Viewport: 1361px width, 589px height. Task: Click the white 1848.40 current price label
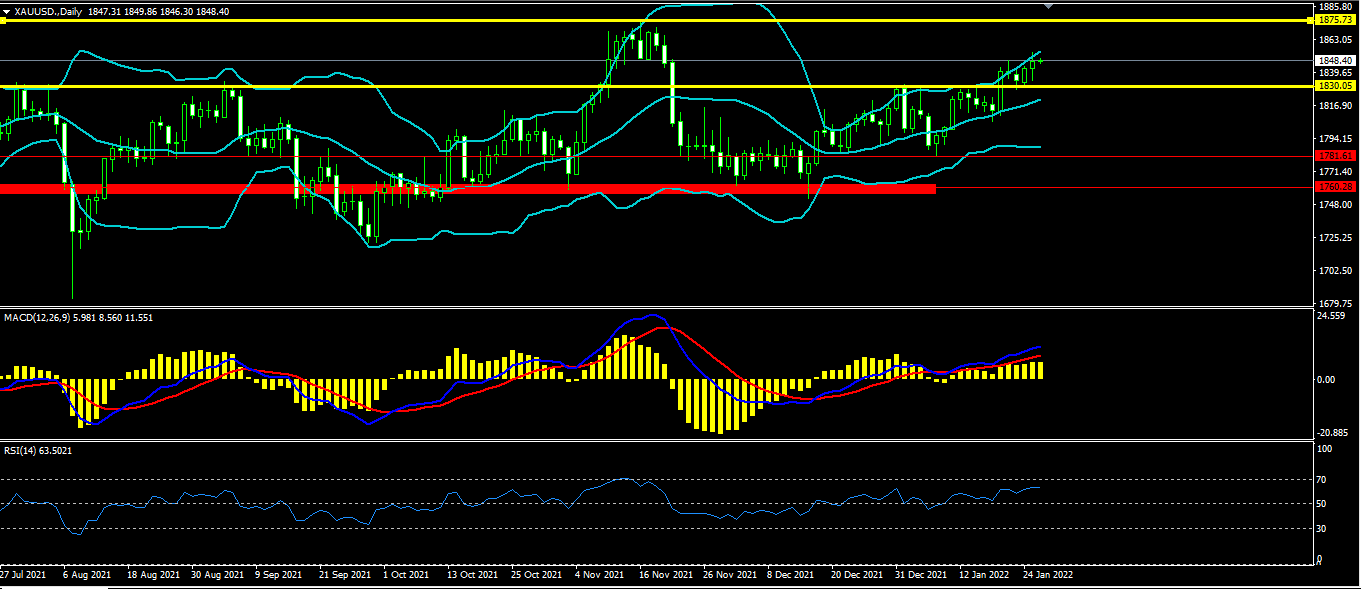click(1335, 60)
